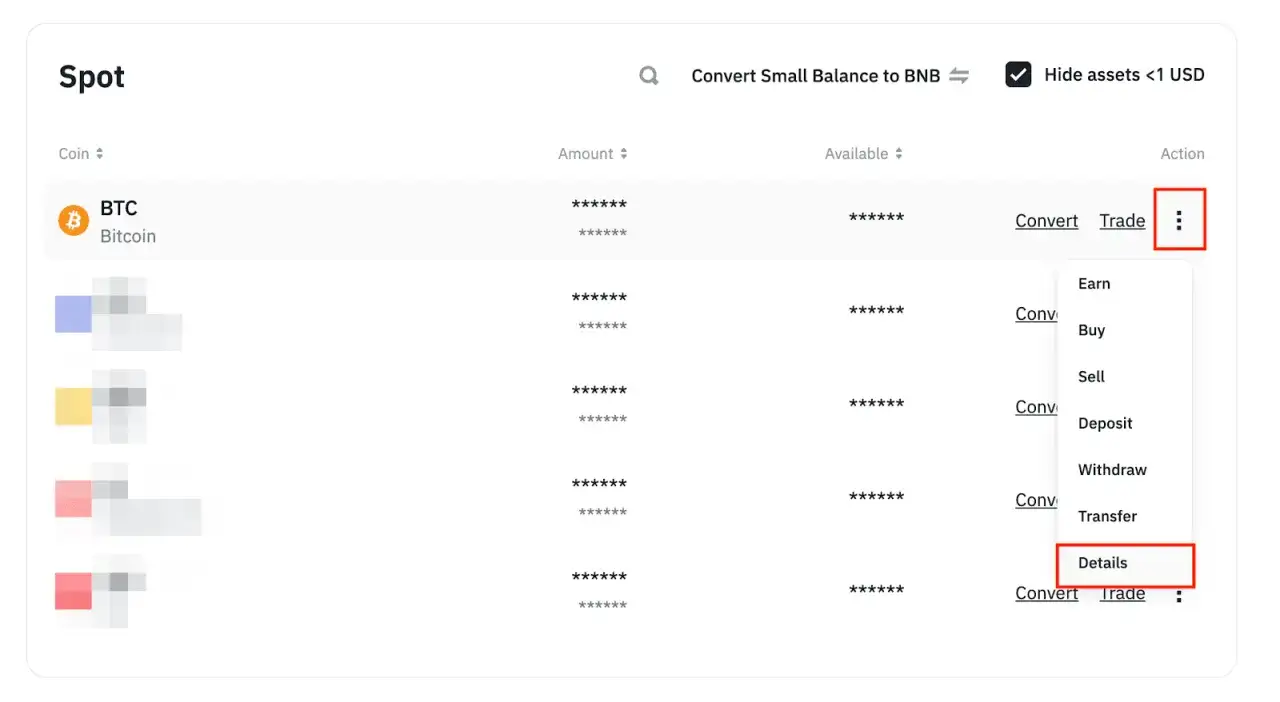Select Withdraw in the dropdown menu
1280x702 pixels.
coord(1112,470)
